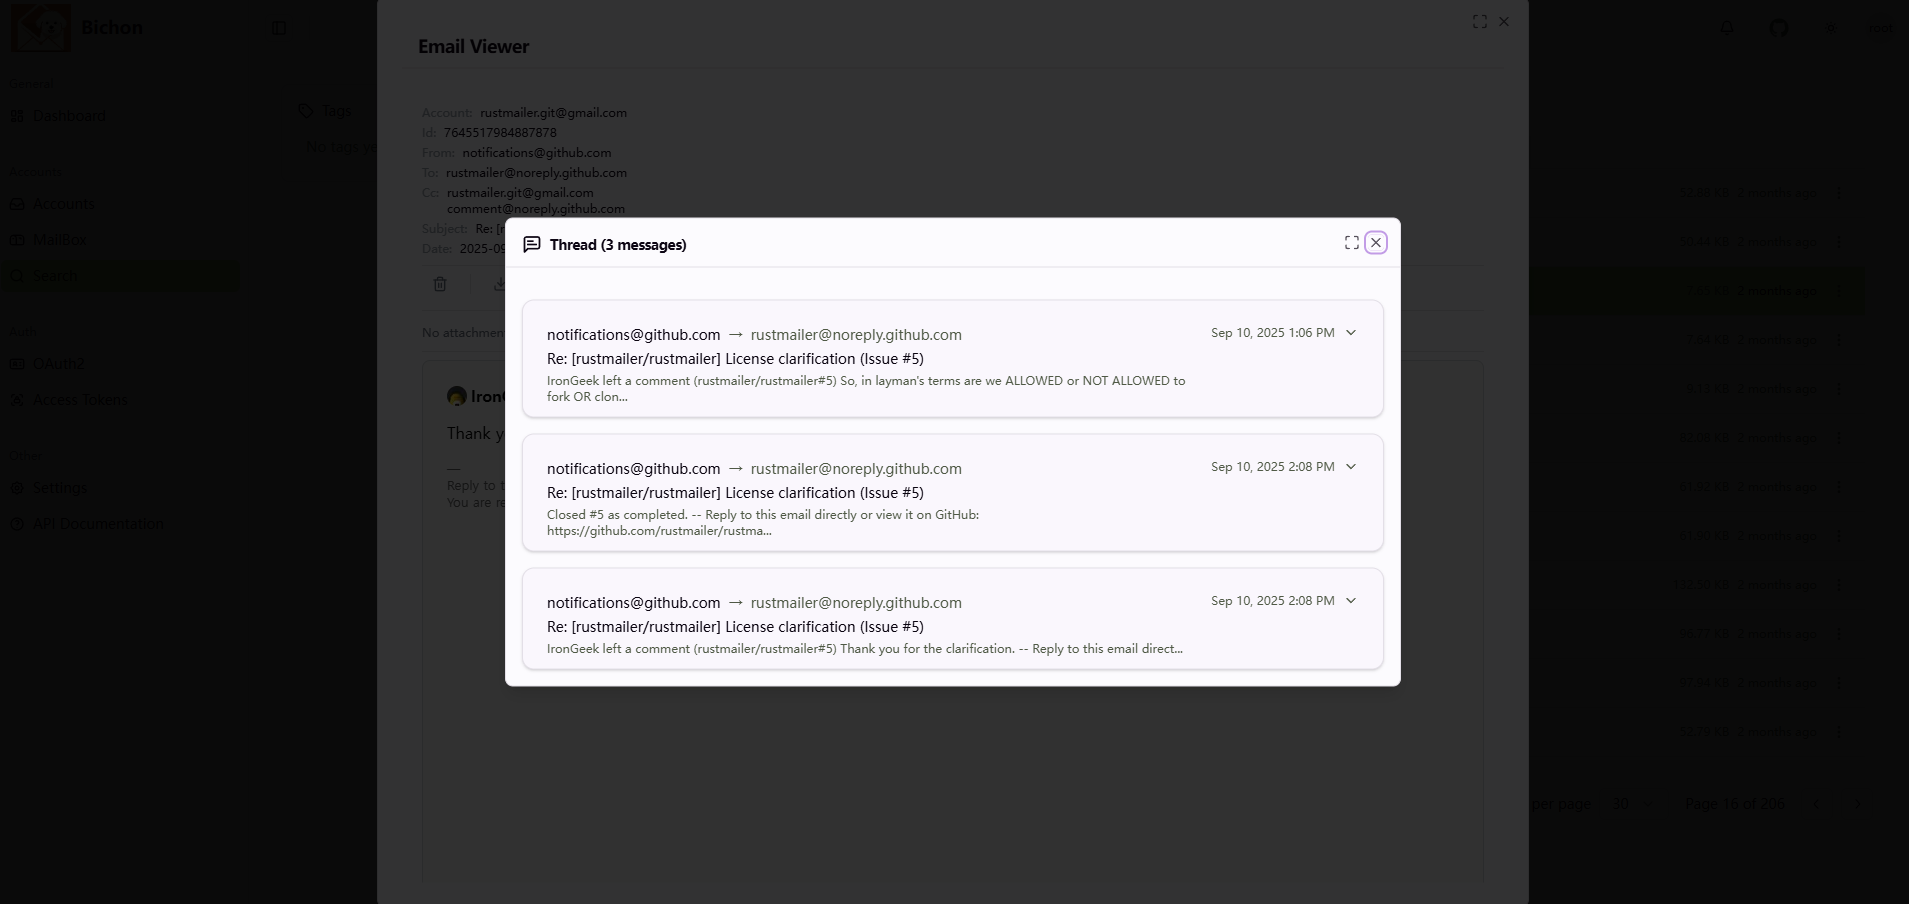The width and height of the screenshot is (1909, 904).
Task: Expand the second 2:08 PM message chevron
Action: pyautogui.click(x=1350, y=466)
